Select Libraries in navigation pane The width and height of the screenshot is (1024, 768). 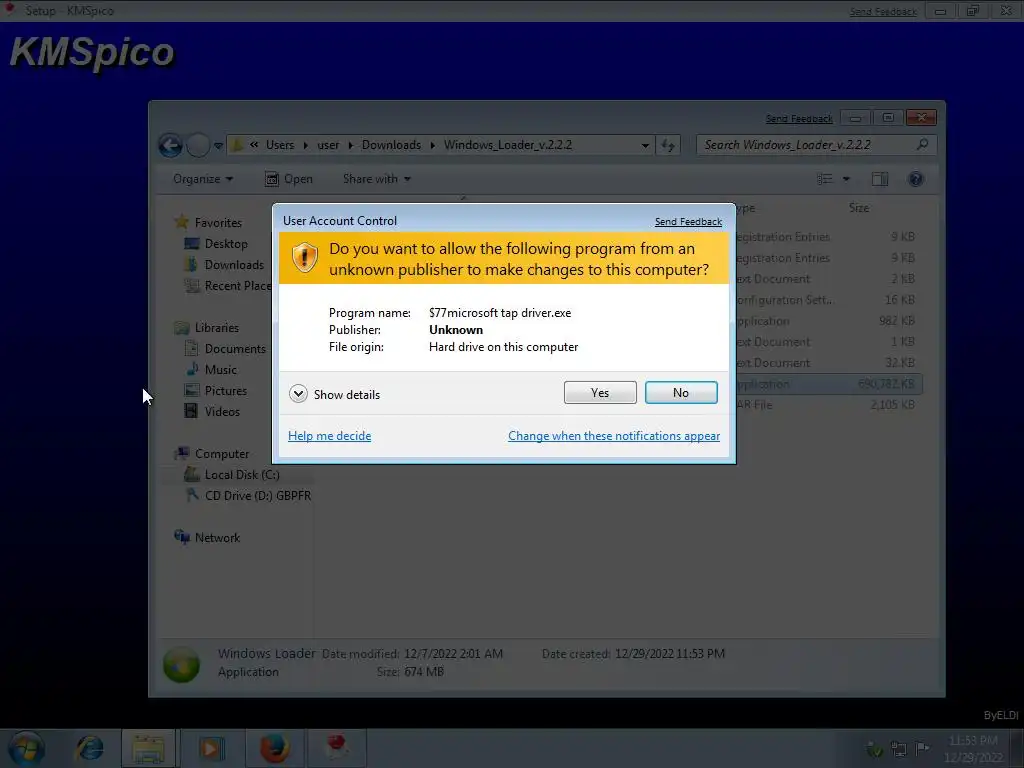coord(216,328)
